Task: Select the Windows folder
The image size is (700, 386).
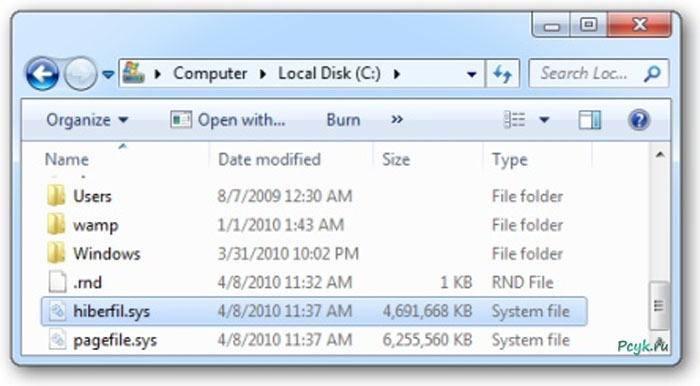Action: 107,253
